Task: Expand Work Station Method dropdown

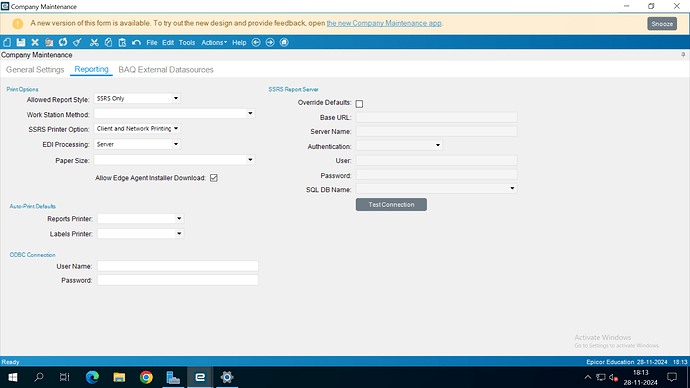Action: point(250,113)
